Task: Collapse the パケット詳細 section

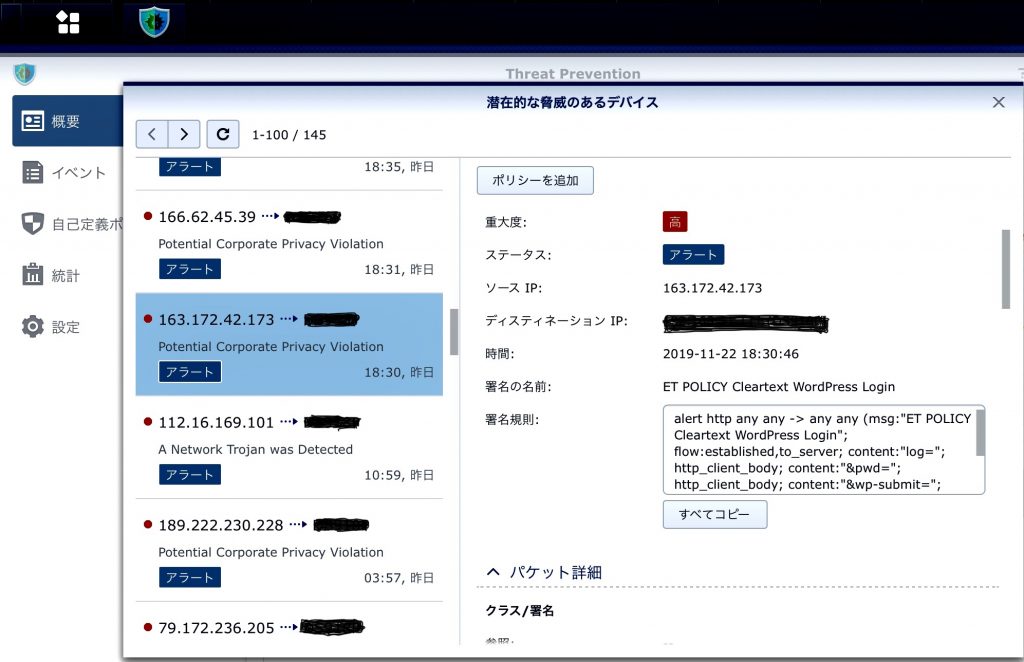Action: click(x=493, y=573)
